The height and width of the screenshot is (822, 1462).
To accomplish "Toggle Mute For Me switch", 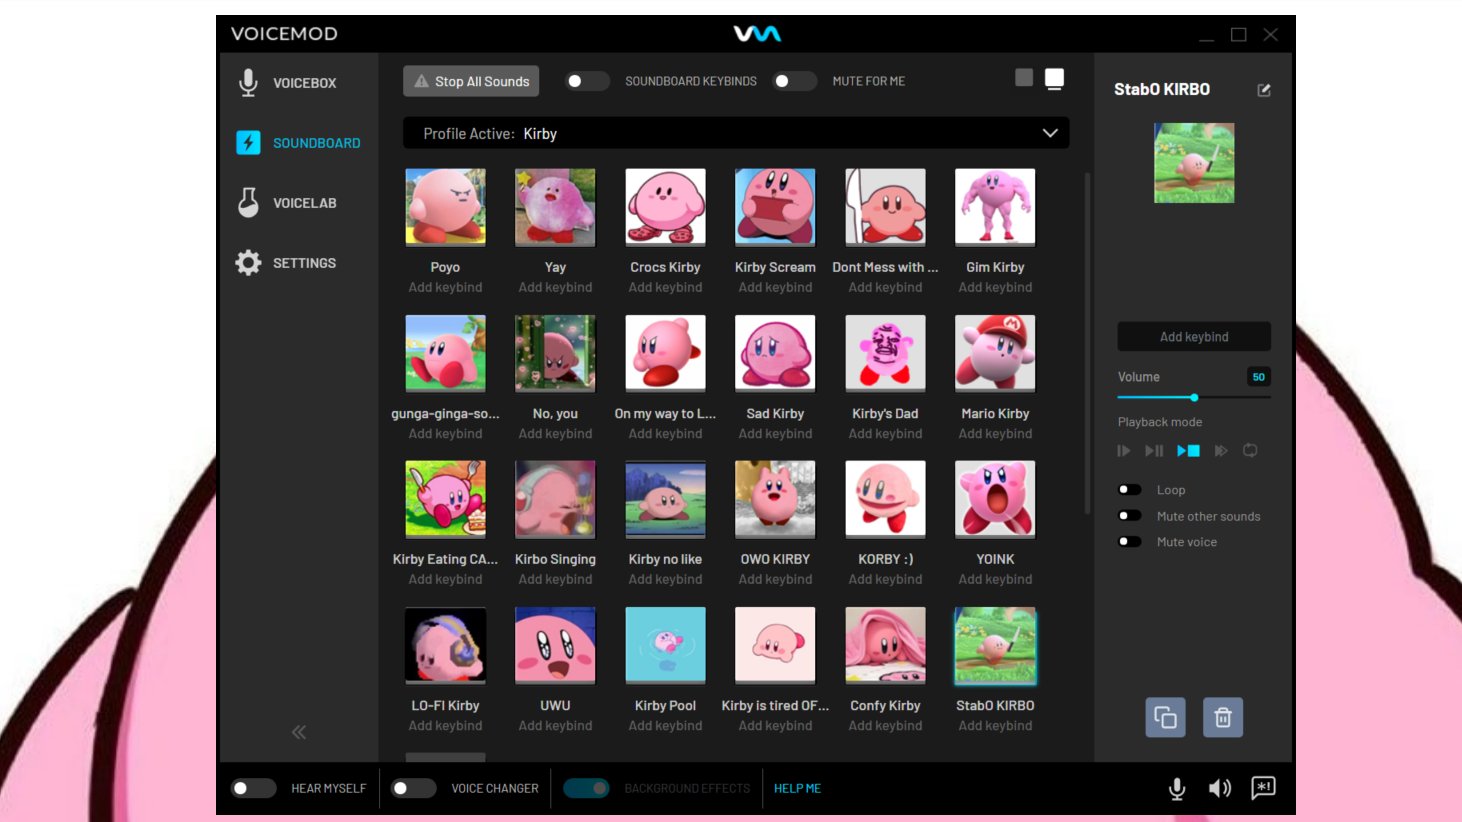I will [x=795, y=81].
